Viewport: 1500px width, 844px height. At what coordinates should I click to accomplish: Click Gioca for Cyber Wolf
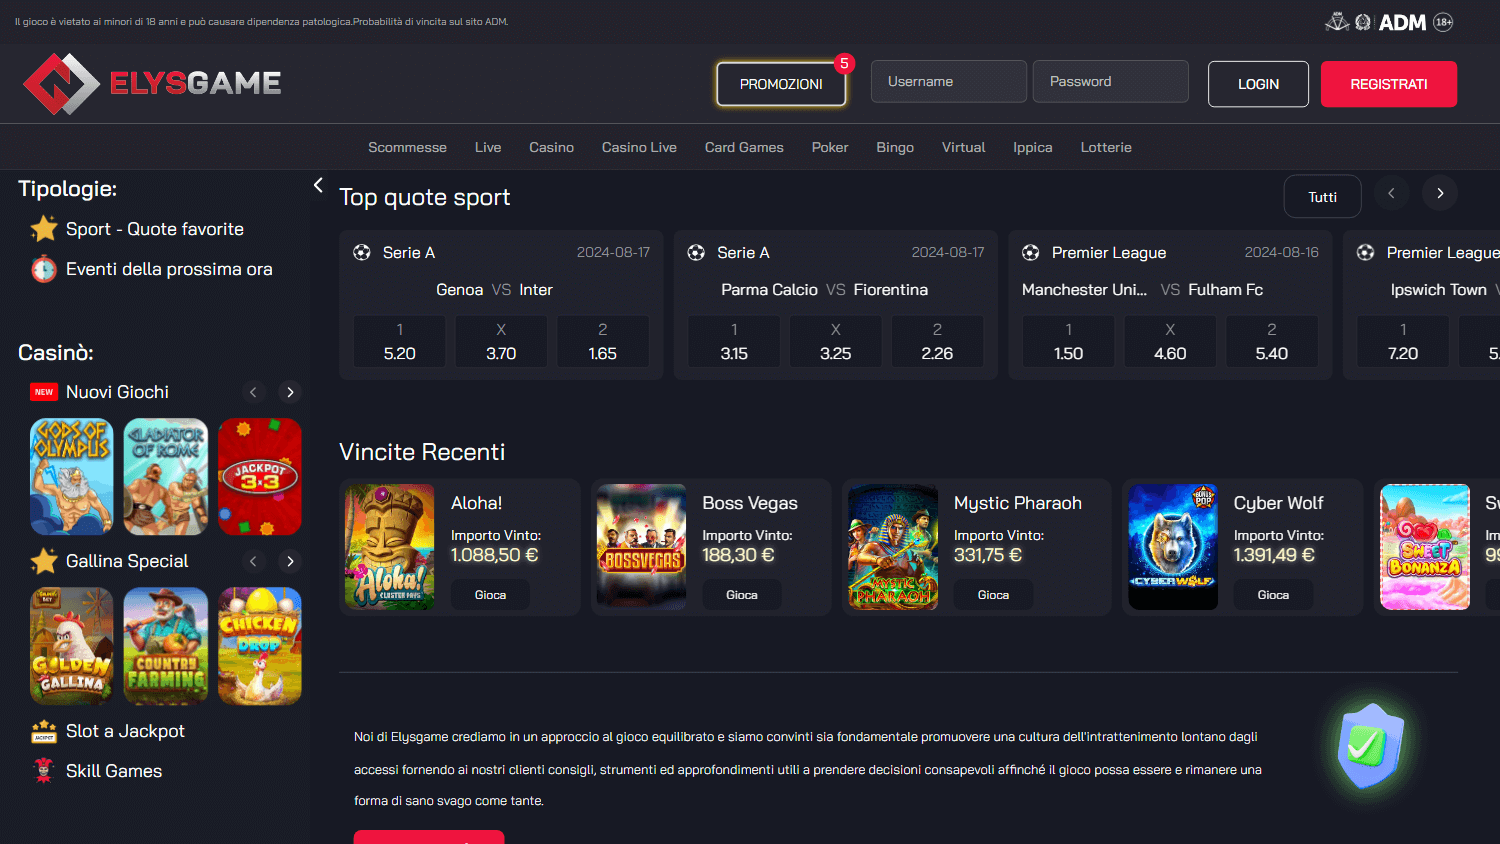[1273, 595]
